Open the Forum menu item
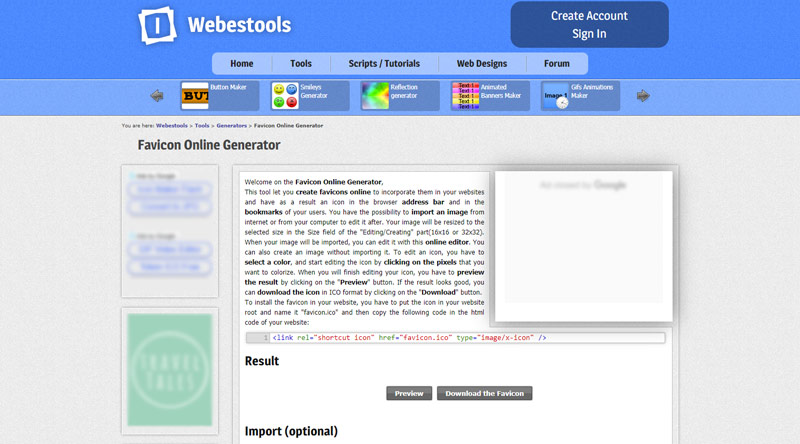This screenshot has height=444, width=800. pyautogui.click(x=557, y=64)
